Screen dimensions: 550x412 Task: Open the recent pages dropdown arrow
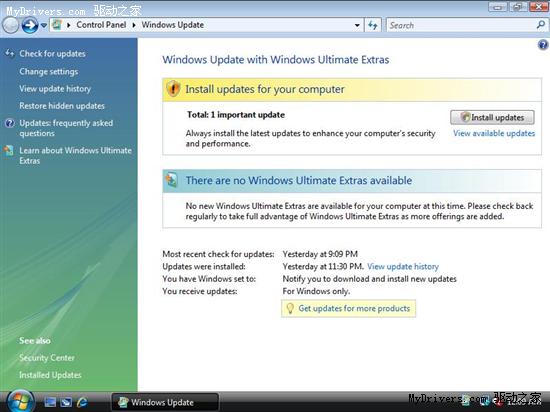tap(44, 26)
